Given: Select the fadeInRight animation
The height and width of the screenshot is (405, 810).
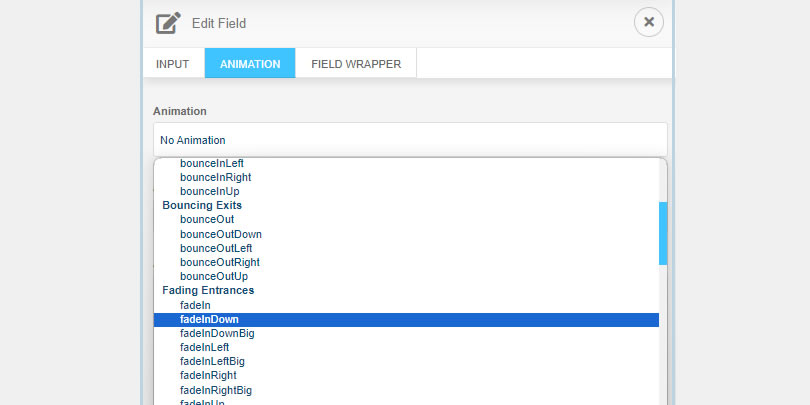Looking at the screenshot, I should (x=406, y=375).
